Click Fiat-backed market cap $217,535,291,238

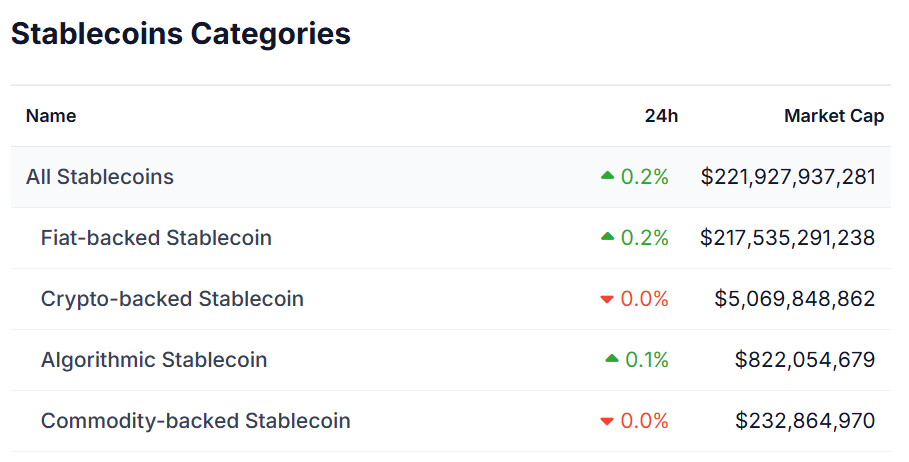tap(788, 238)
